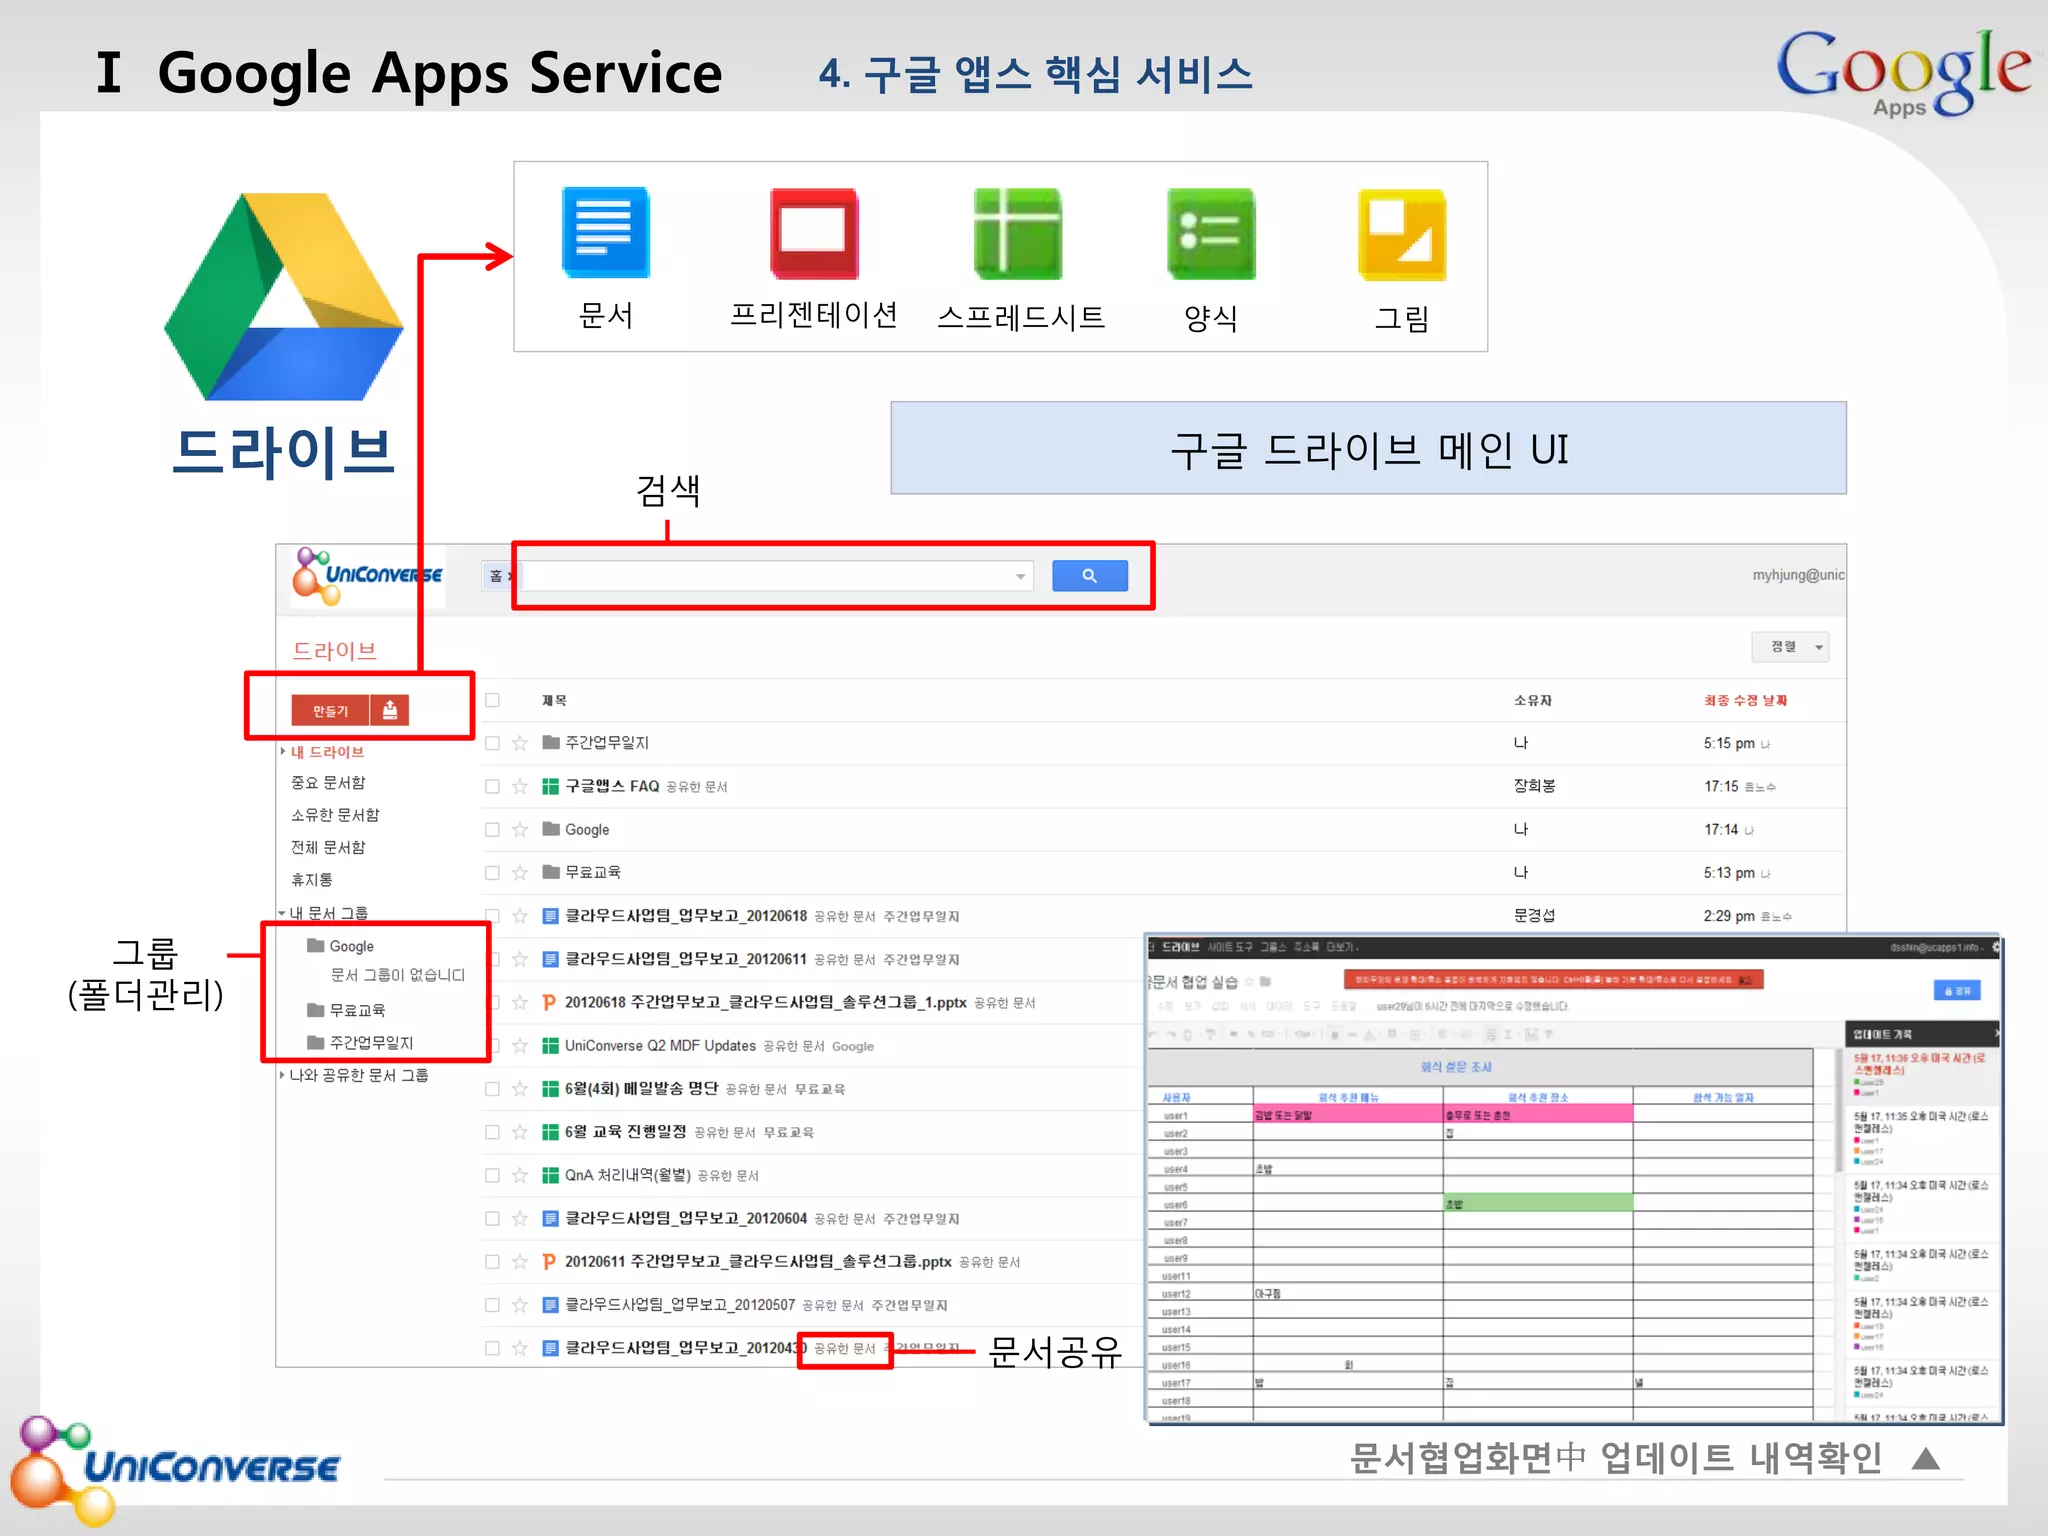Click the Google Apps logo at top right

click(x=1903, y=72)
